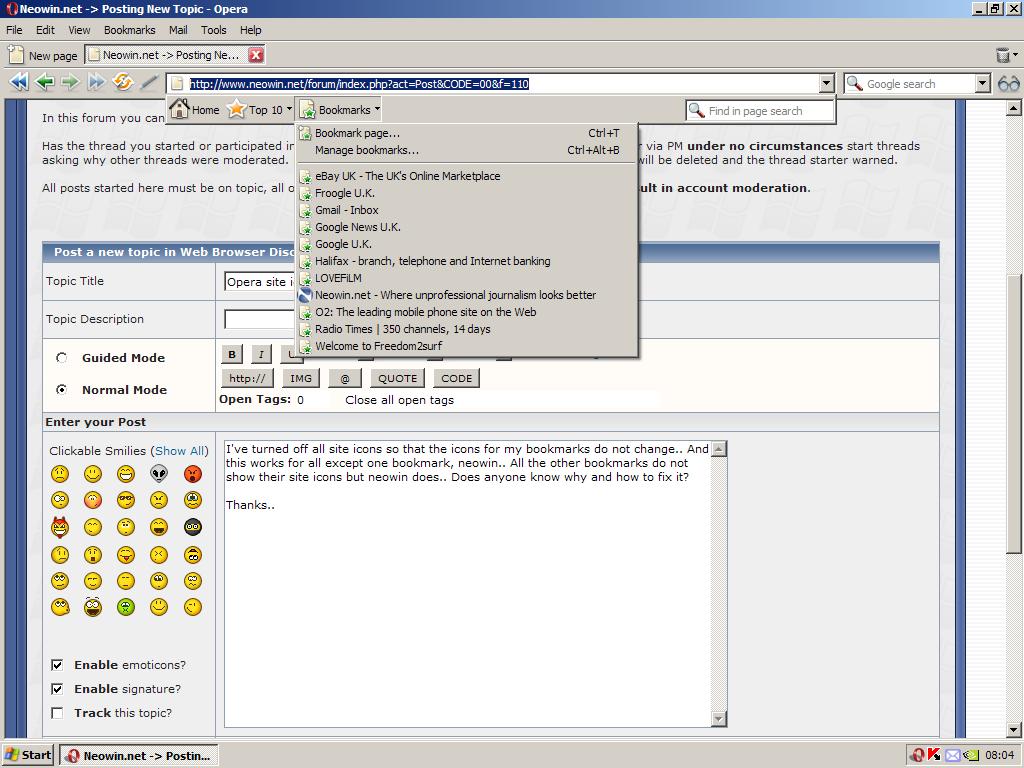Focus the Find in page search field
Image resolution: width=1024 pixels, height=768 pixels.
point(760,111)
